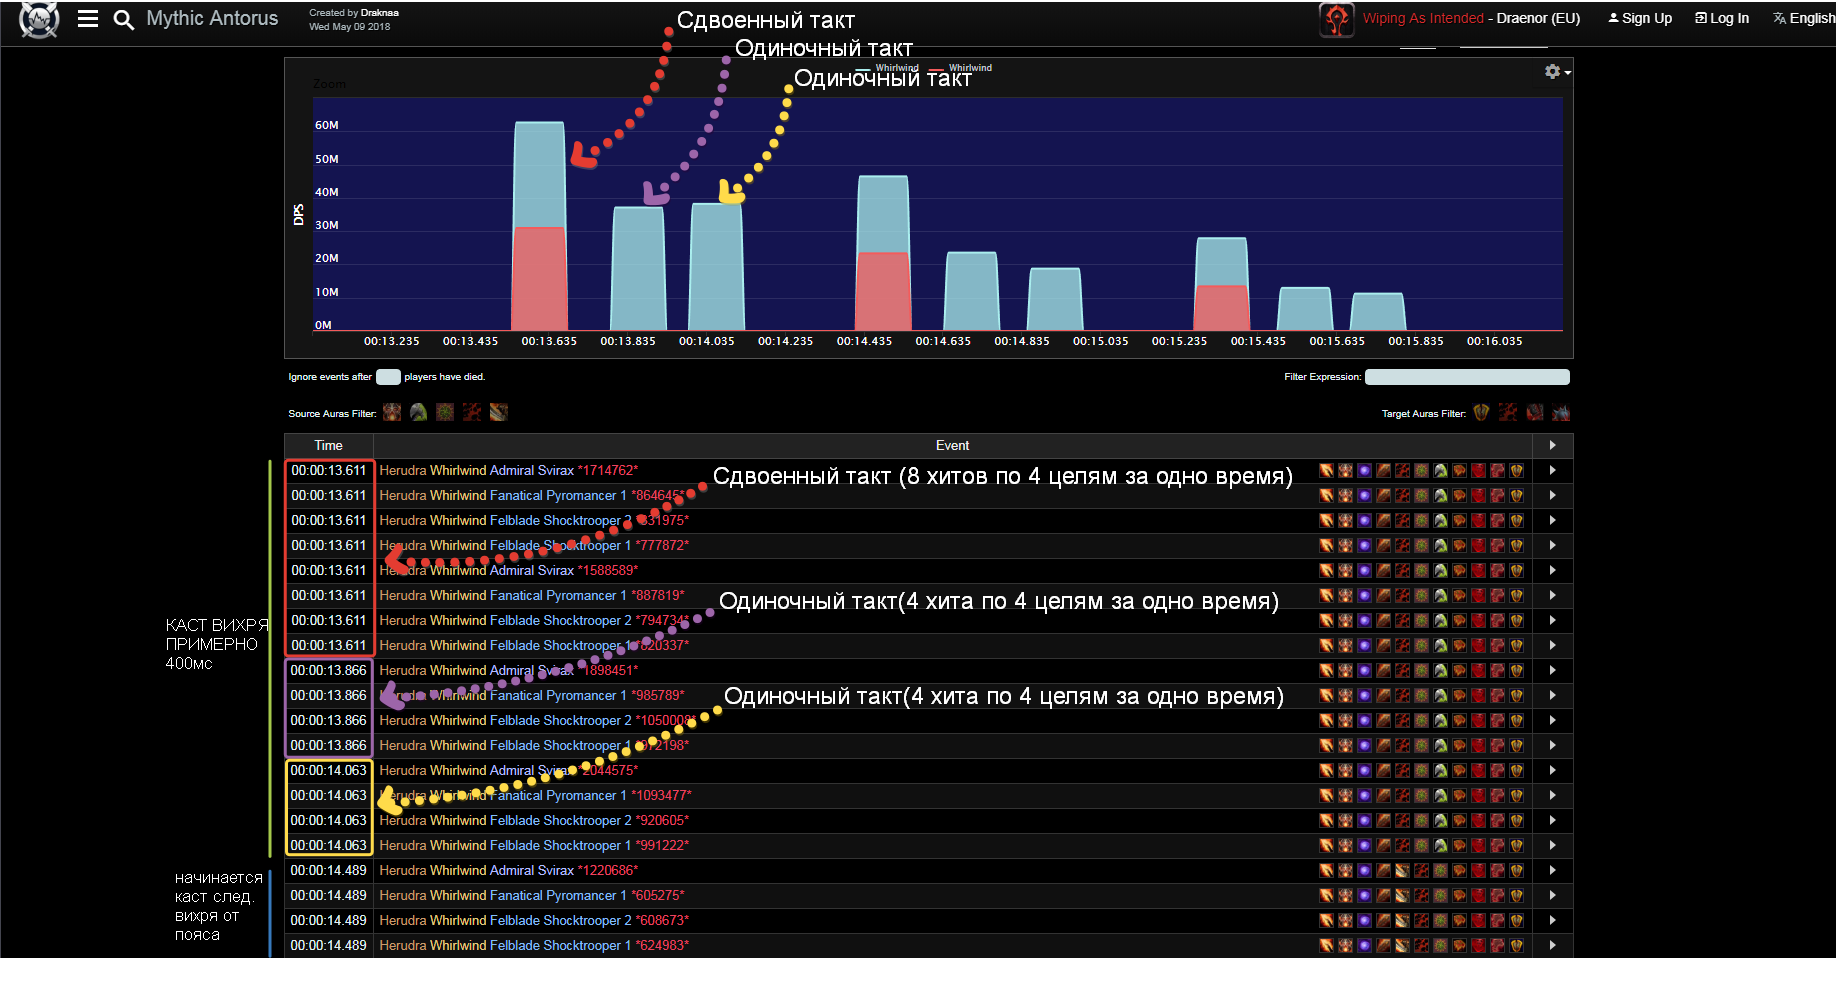
Task: Expand the first 00:00:13.611 event row
Action: coord(1552,470)
